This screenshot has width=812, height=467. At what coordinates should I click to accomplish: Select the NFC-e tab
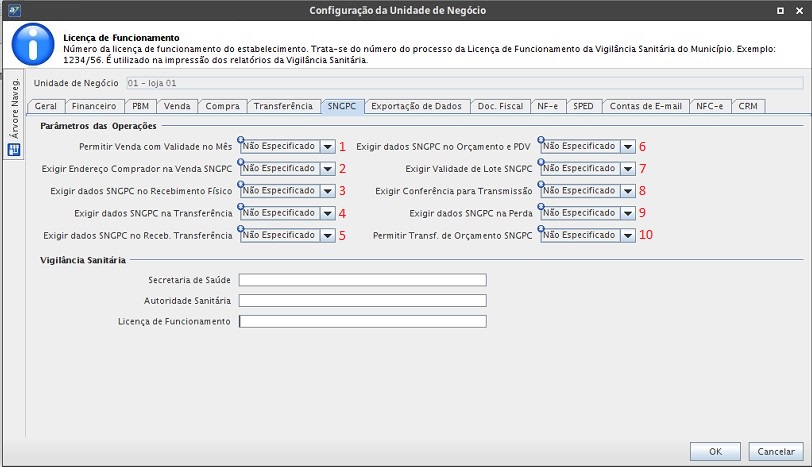point(711,106)
